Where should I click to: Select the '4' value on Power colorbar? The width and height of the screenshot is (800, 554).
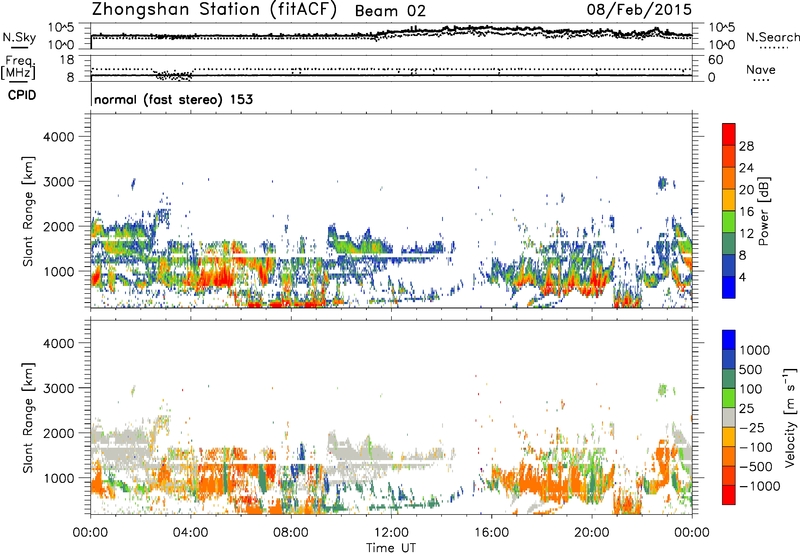[743, 277]
